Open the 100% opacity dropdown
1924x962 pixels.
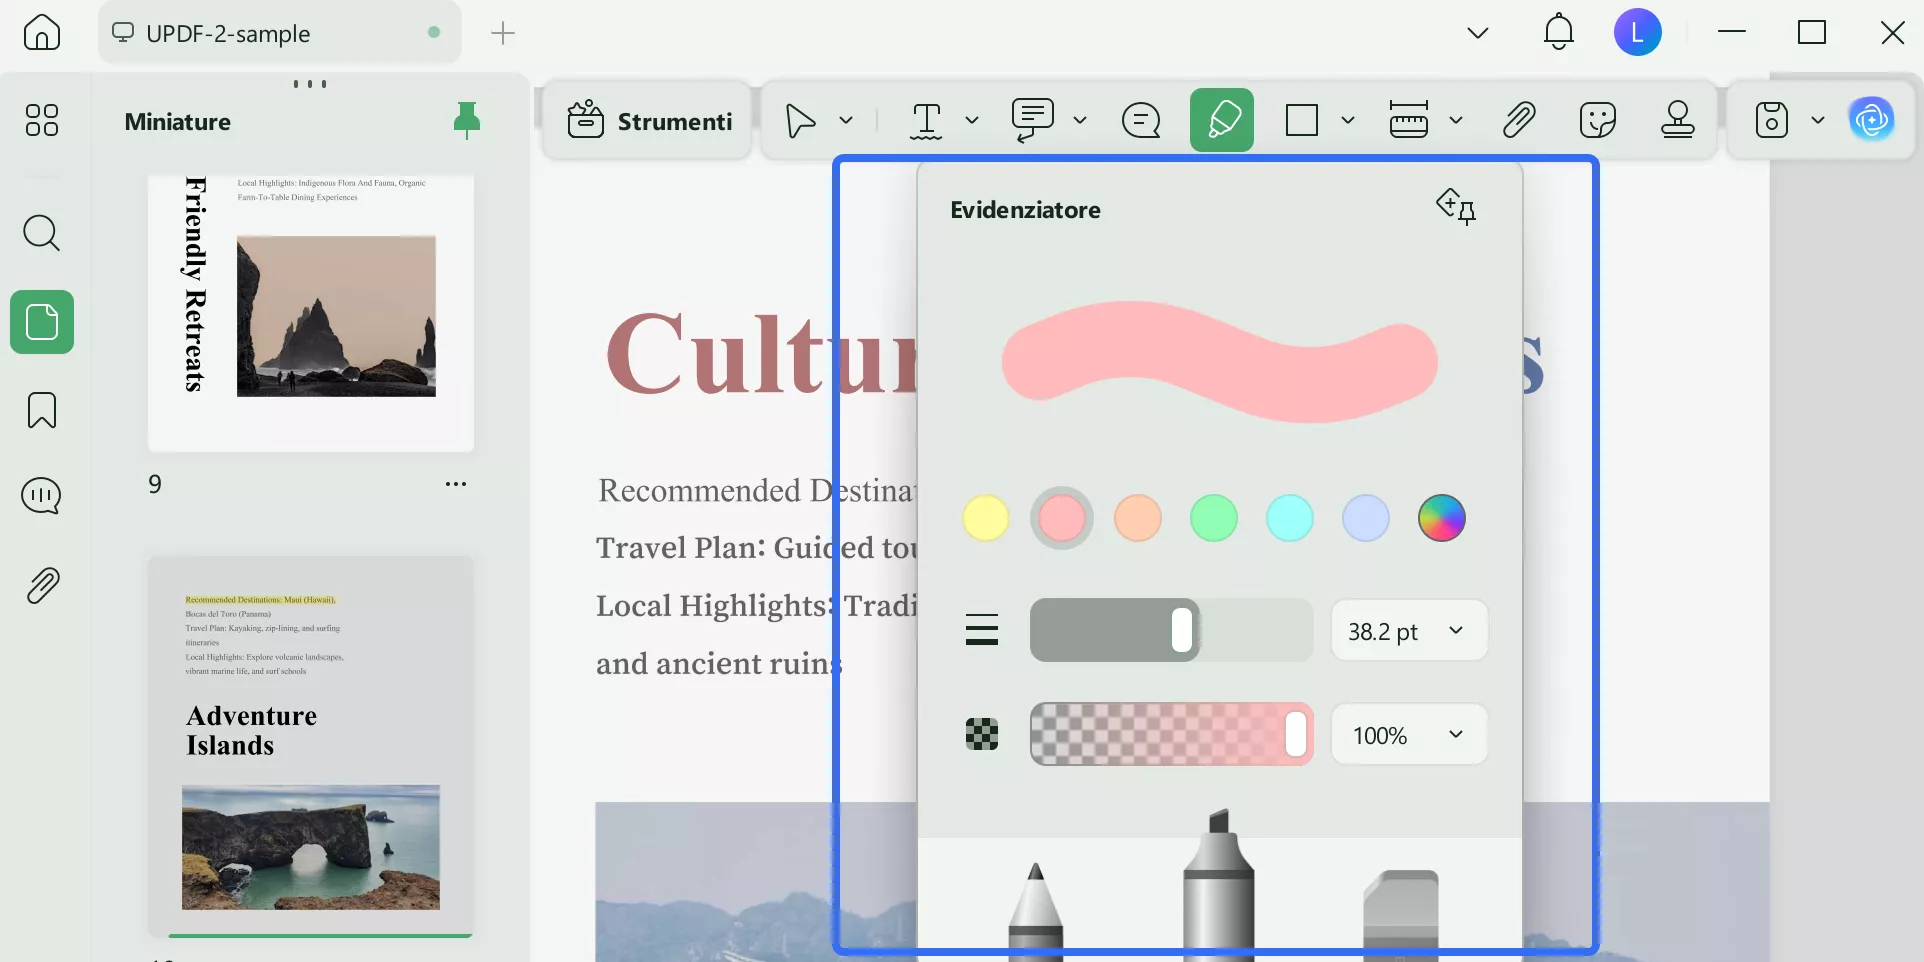point(1409,735)
